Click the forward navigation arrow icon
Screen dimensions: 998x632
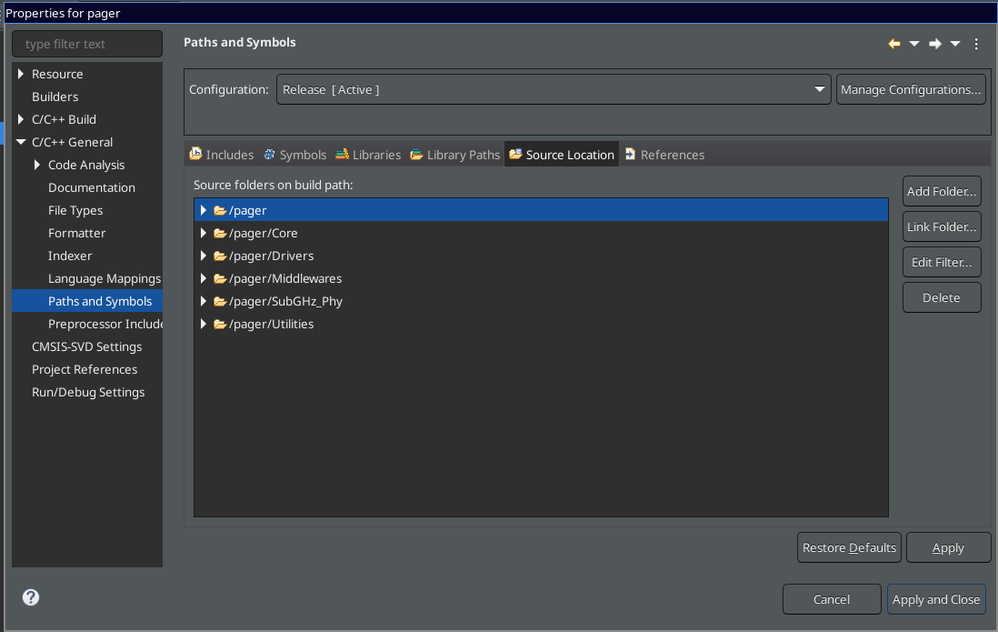point(935,43)
